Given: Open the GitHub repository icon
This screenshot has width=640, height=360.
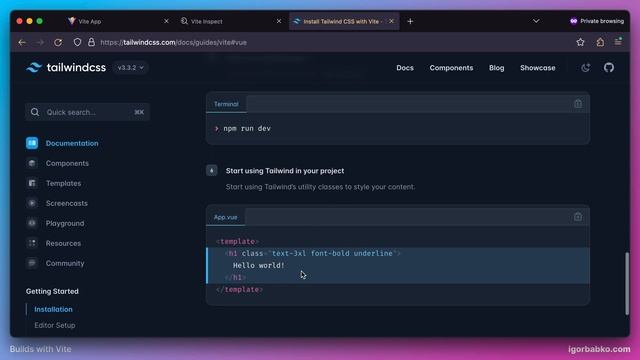Looking at the screenshot, I should coord(609,68).
